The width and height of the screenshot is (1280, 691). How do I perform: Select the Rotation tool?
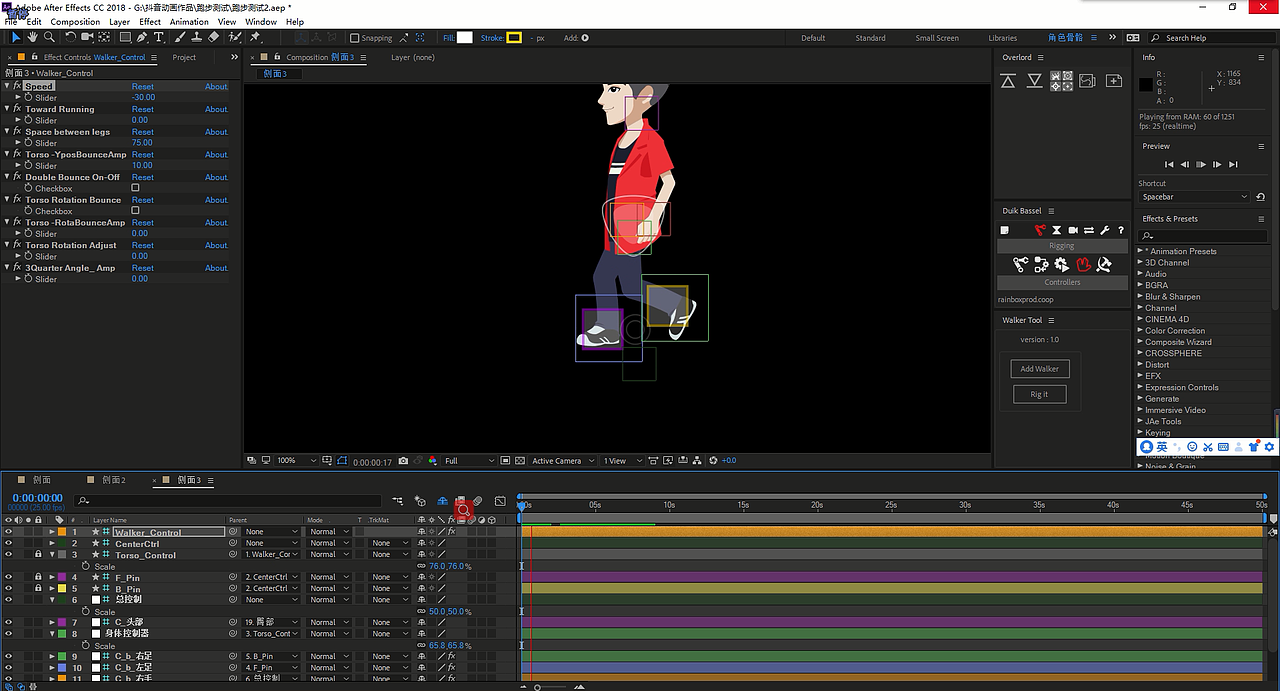pyautogui.click(x=70, y=37)
